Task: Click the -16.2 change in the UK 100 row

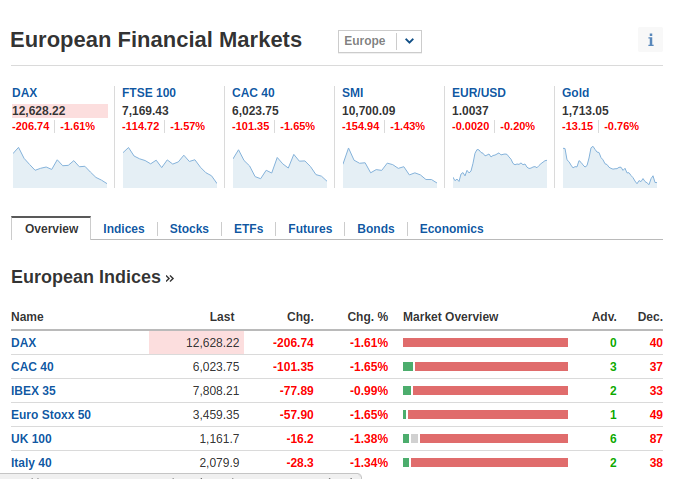Action: tap(300, 439)
